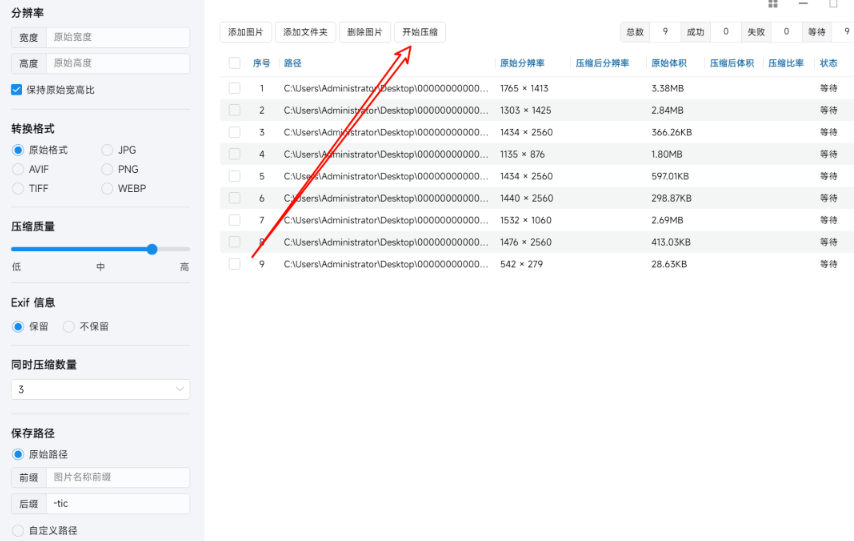Click 开始压缩 to start compression
The height and width of the screenshot is (541, 854).
(x=420, y=32)
